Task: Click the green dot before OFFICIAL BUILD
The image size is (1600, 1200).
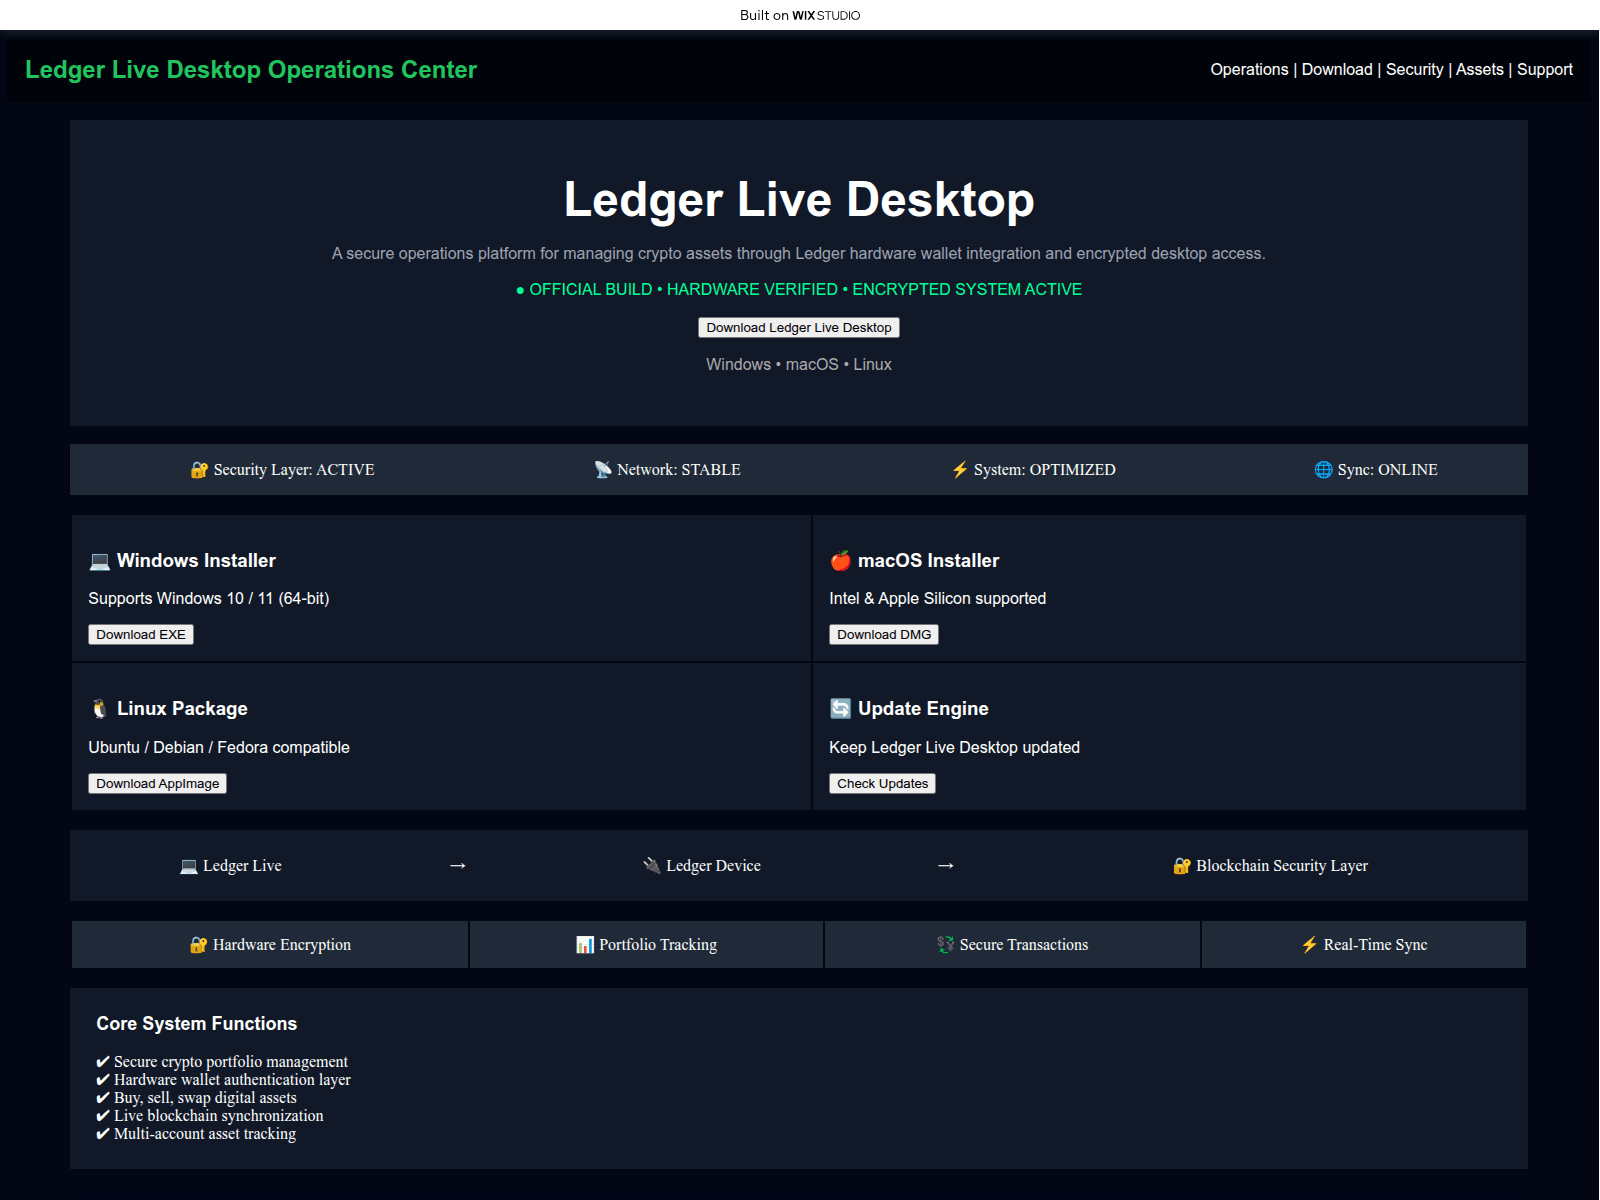Action: (520, 290)
